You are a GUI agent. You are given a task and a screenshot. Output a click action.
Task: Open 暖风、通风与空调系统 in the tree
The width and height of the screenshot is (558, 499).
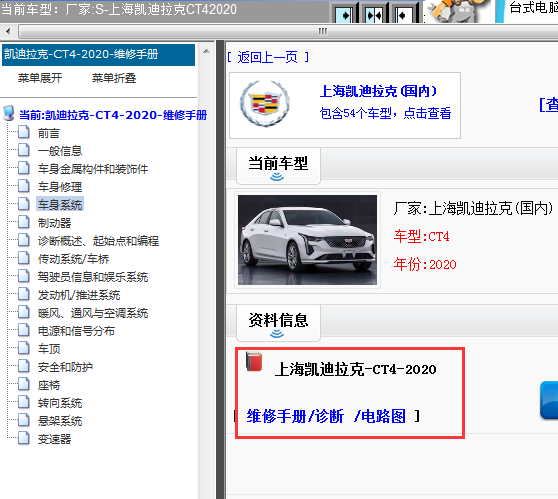point(93,313)
